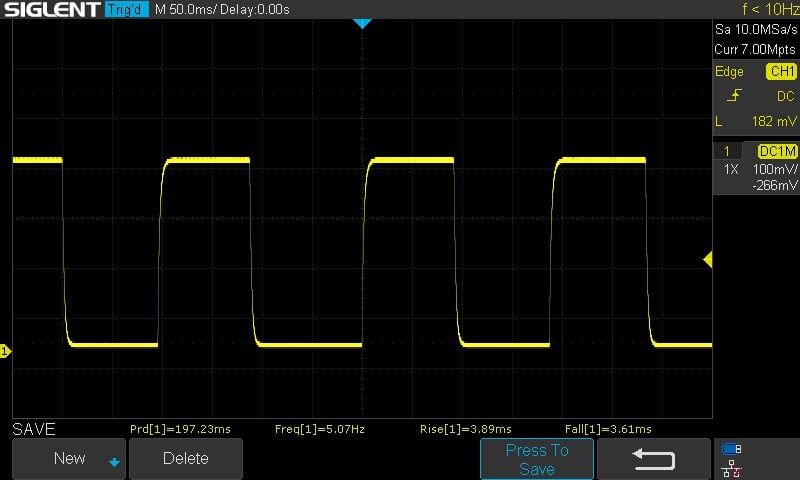Viewport: 800px width, 480px height.
Task: Click the Press To Save button
Action: 537,459
